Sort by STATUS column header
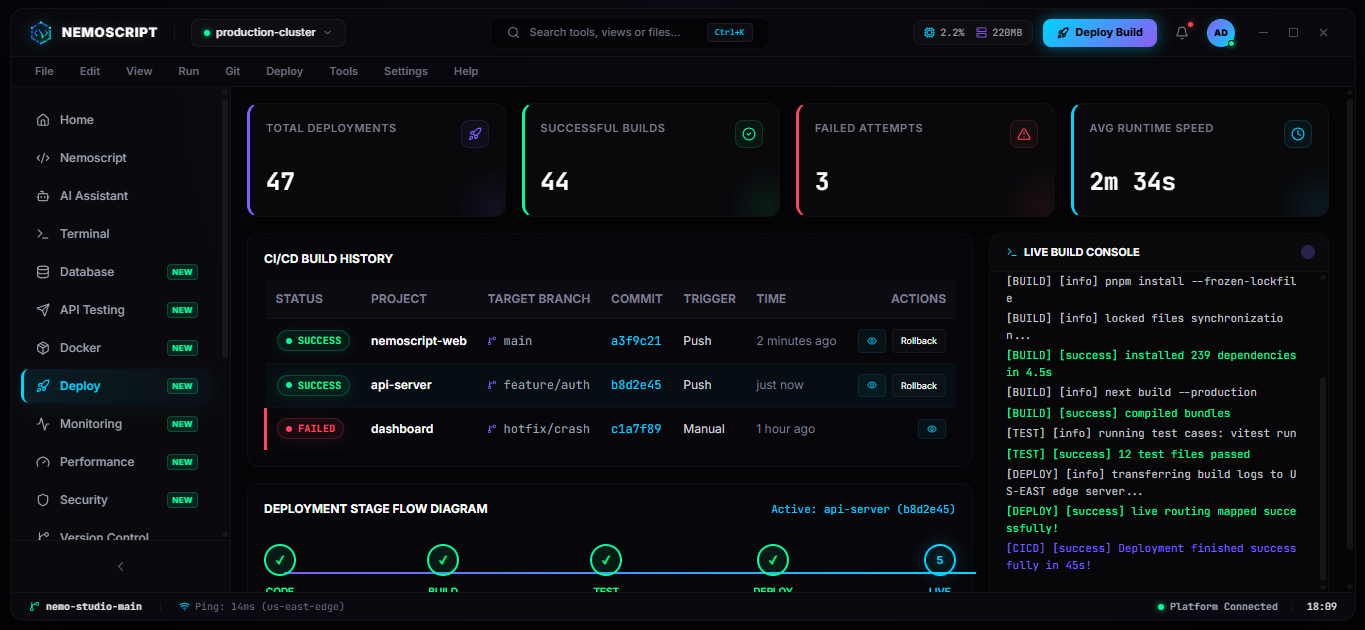1365x630 pixels. [x=299, y=299]
